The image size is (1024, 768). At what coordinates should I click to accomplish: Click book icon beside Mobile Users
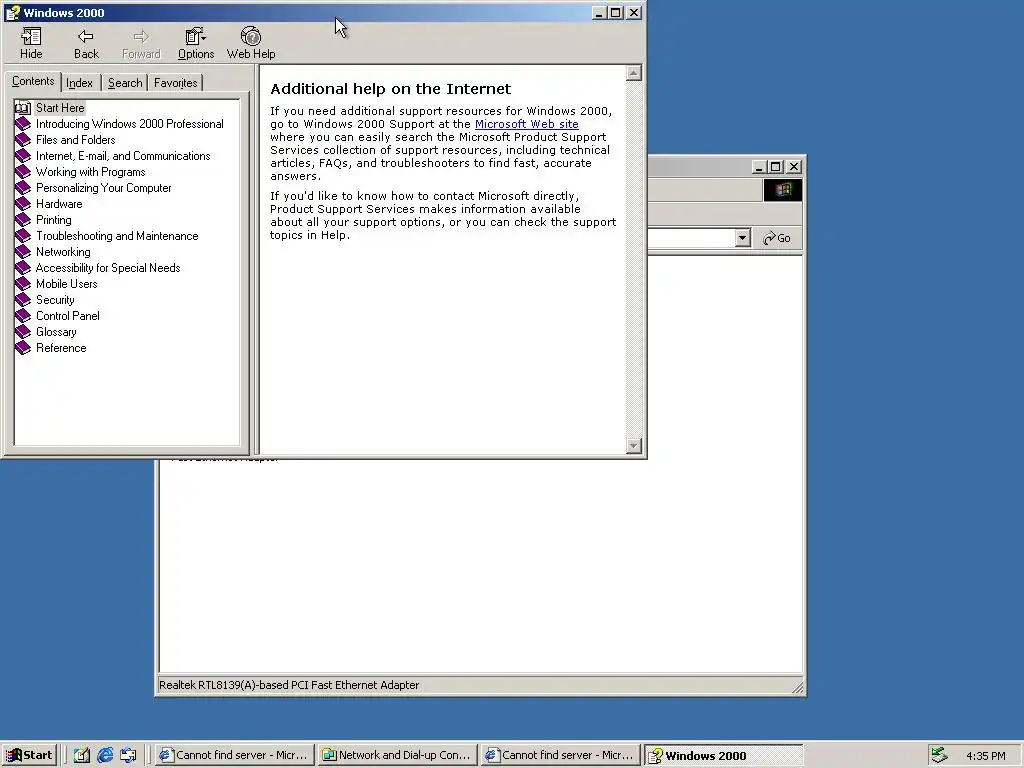23,283
